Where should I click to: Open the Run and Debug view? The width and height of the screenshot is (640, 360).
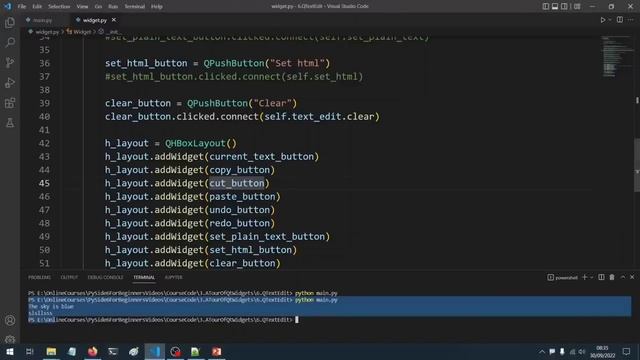coord(10,82)
